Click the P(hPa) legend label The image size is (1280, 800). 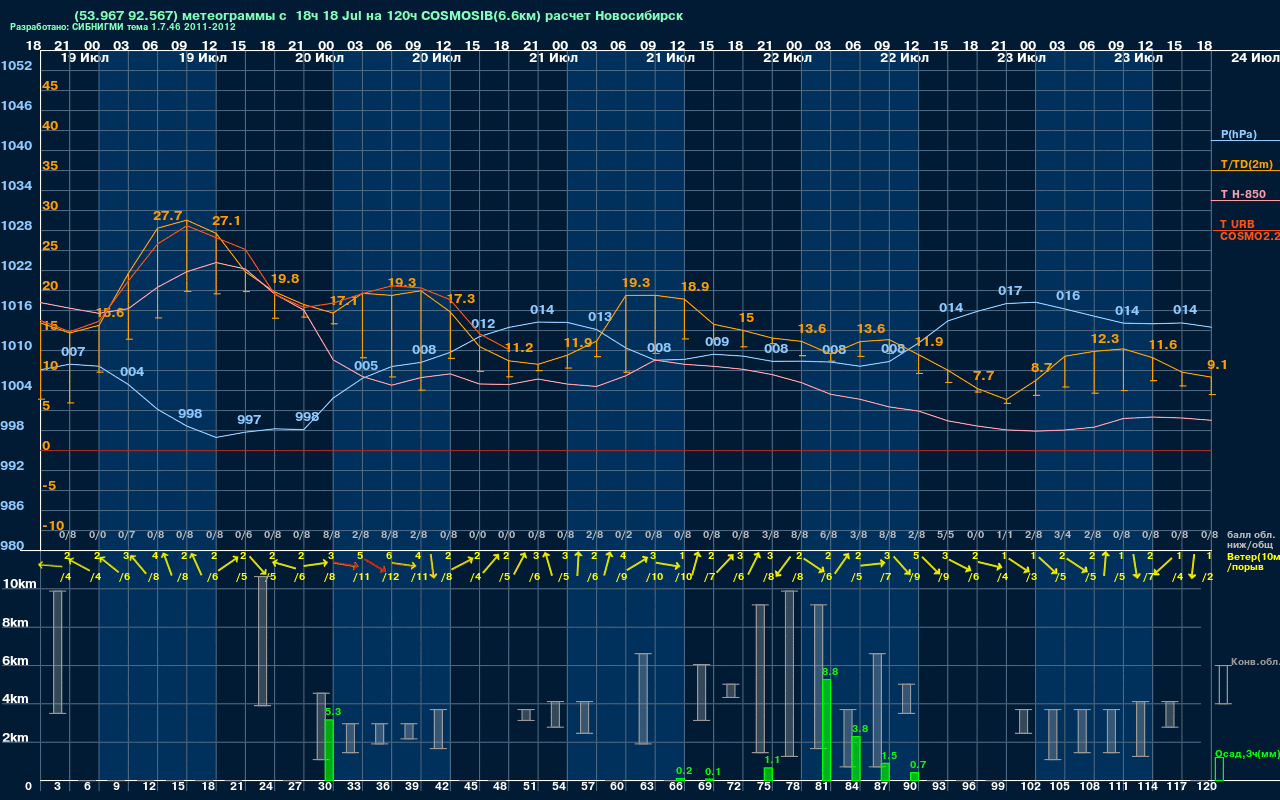[1239, 134]
